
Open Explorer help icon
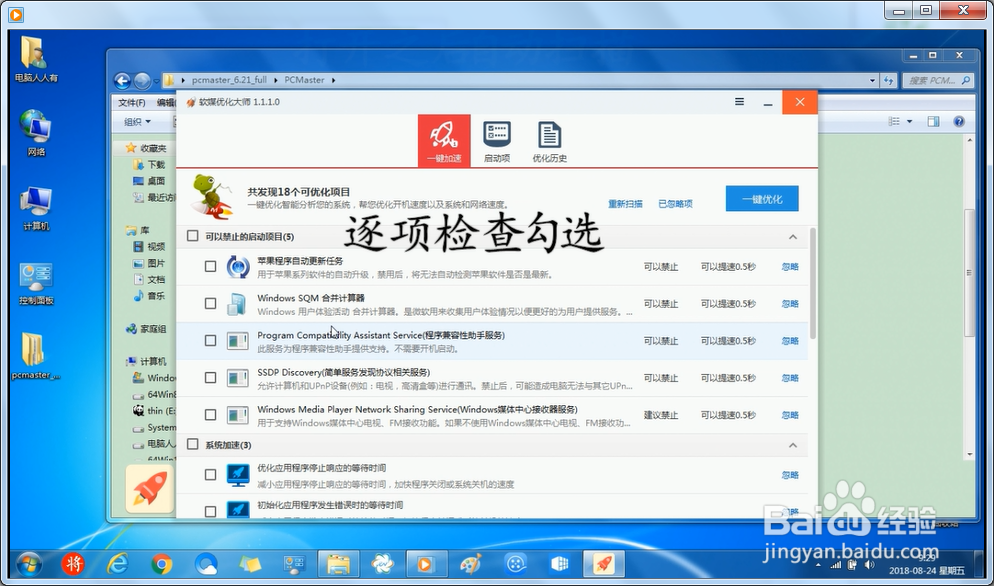[959, 122]
